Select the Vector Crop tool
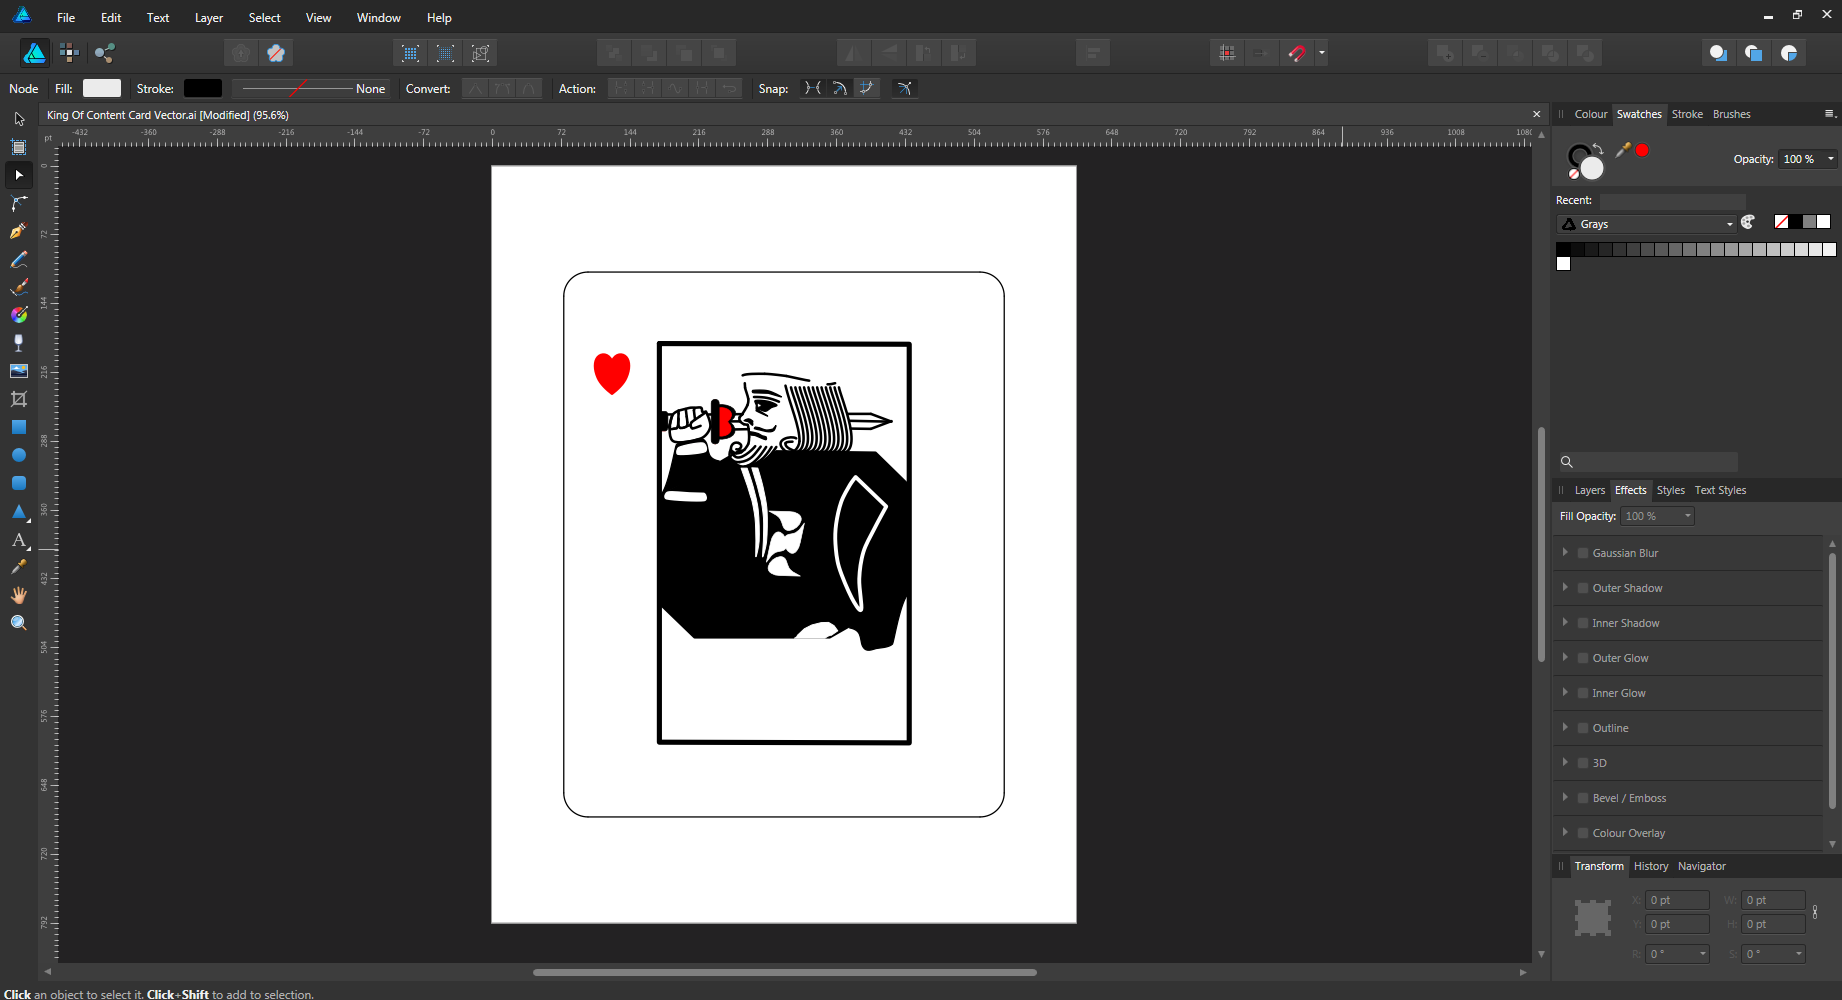This screenshot has width=1842, height=1000. [x=19, y=399]
